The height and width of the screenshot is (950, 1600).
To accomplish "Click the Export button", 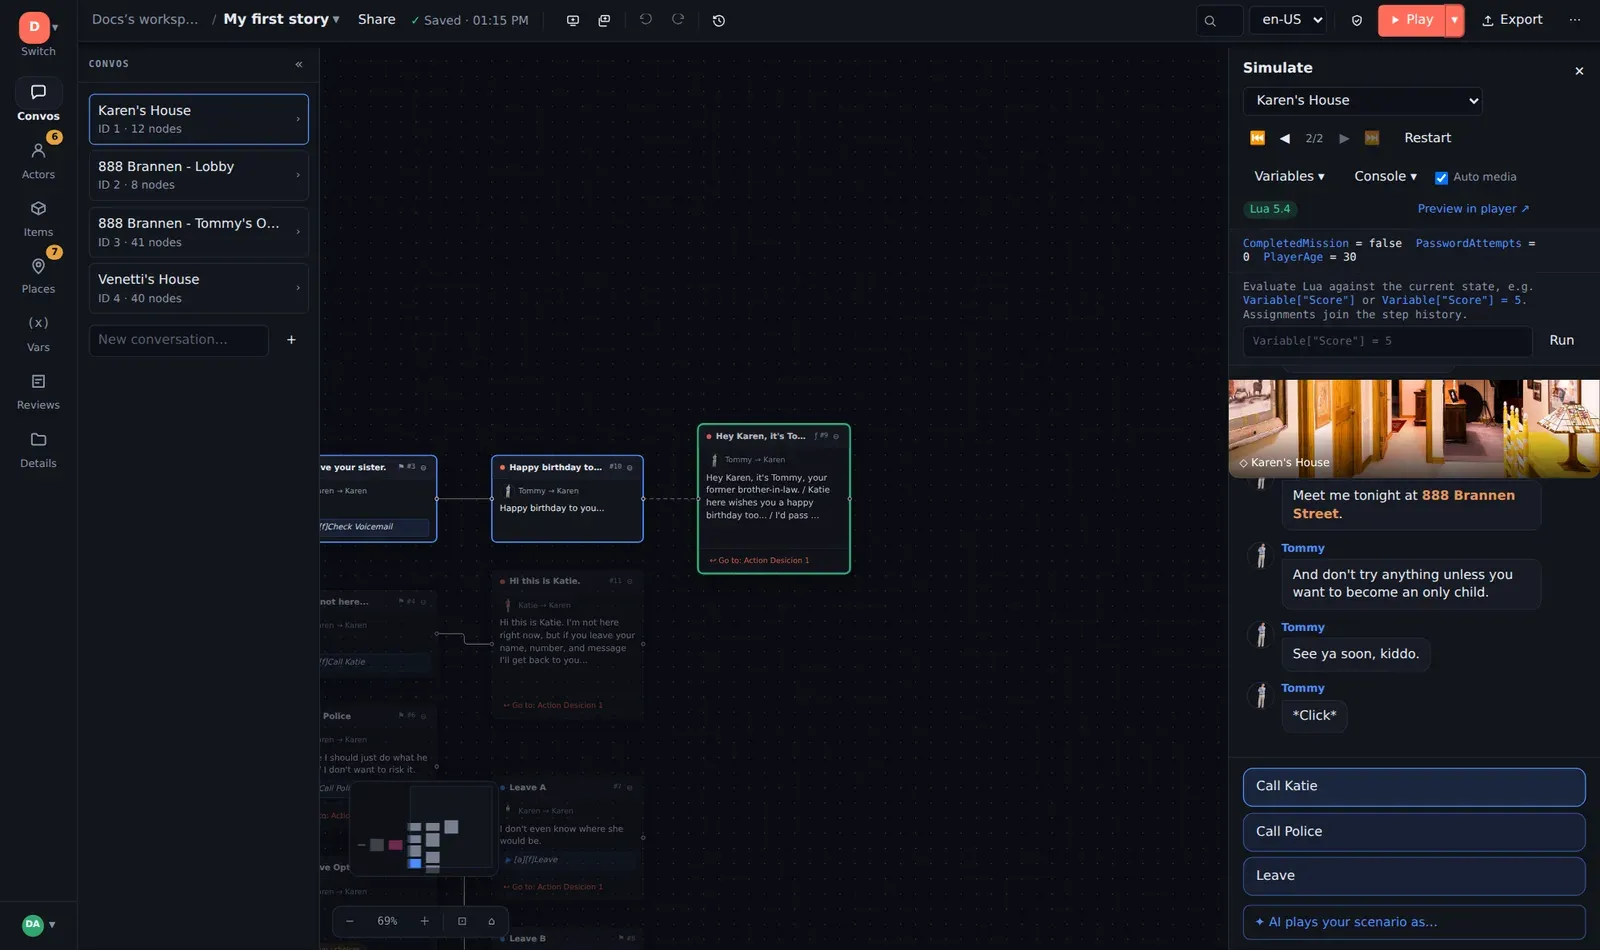I will pos(1512,20).
